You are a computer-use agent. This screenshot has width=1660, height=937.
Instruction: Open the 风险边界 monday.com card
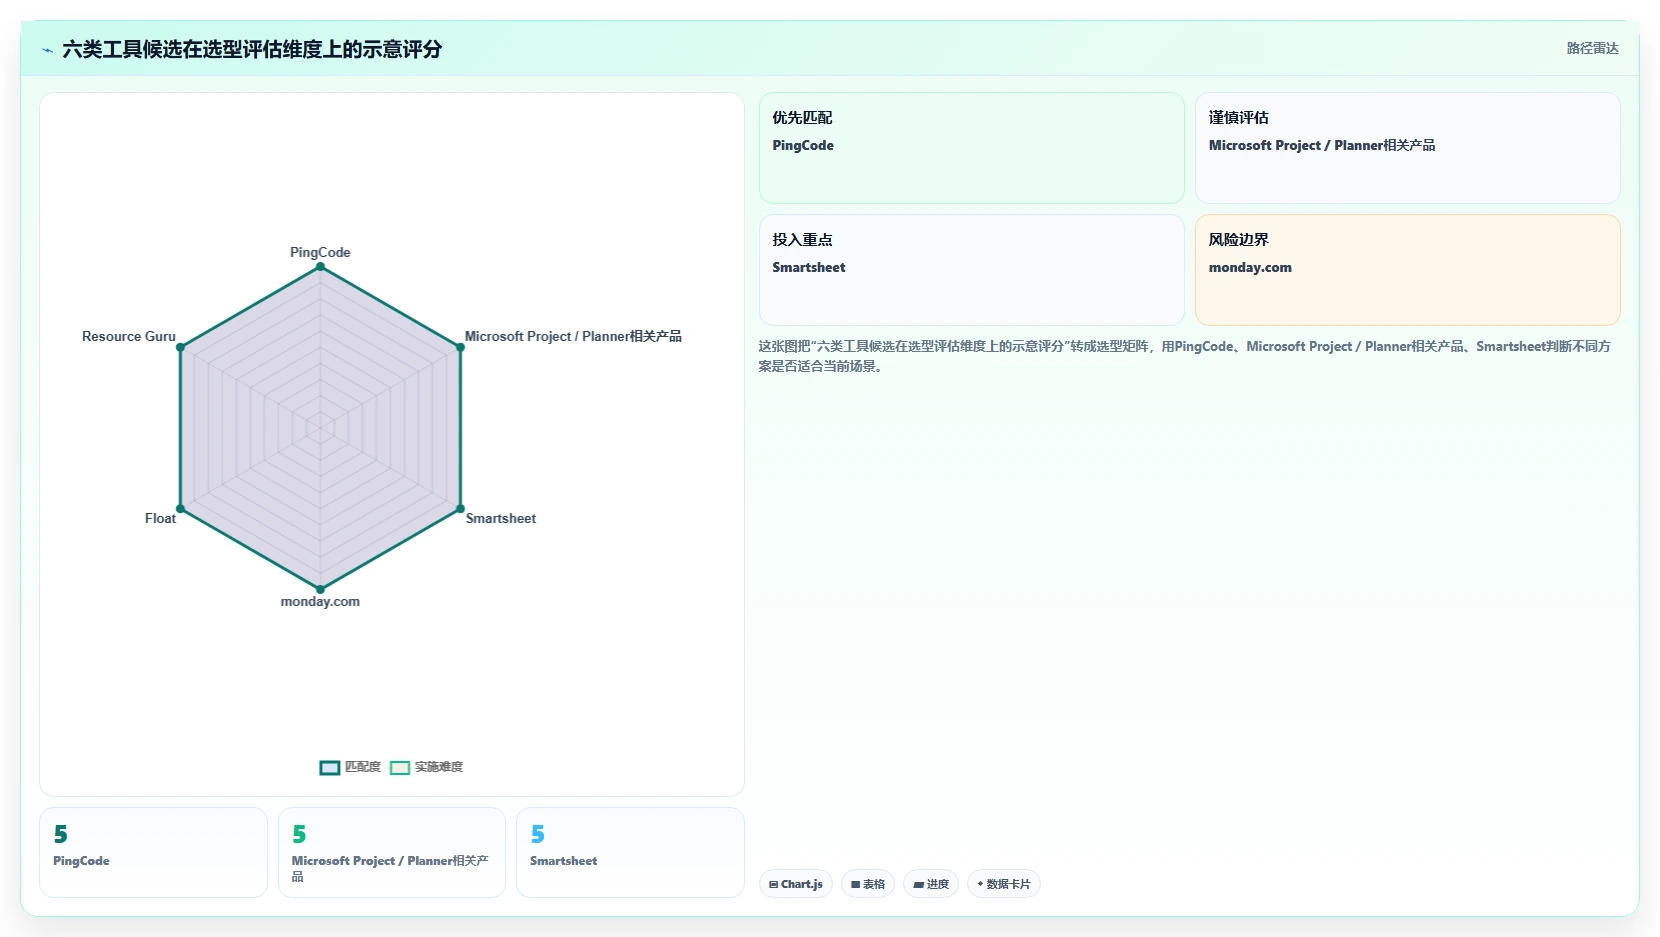(1408, 270)
